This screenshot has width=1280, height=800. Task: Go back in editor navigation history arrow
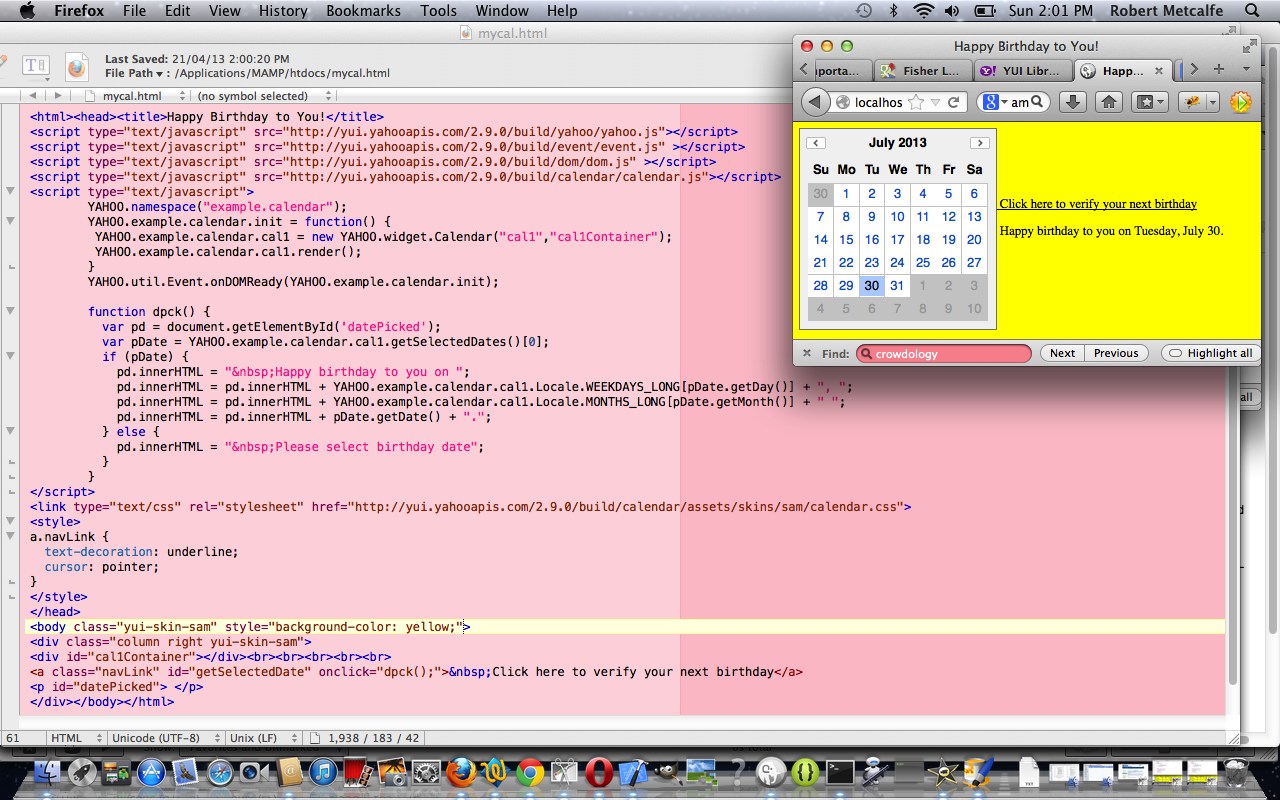tap(33, 96)
